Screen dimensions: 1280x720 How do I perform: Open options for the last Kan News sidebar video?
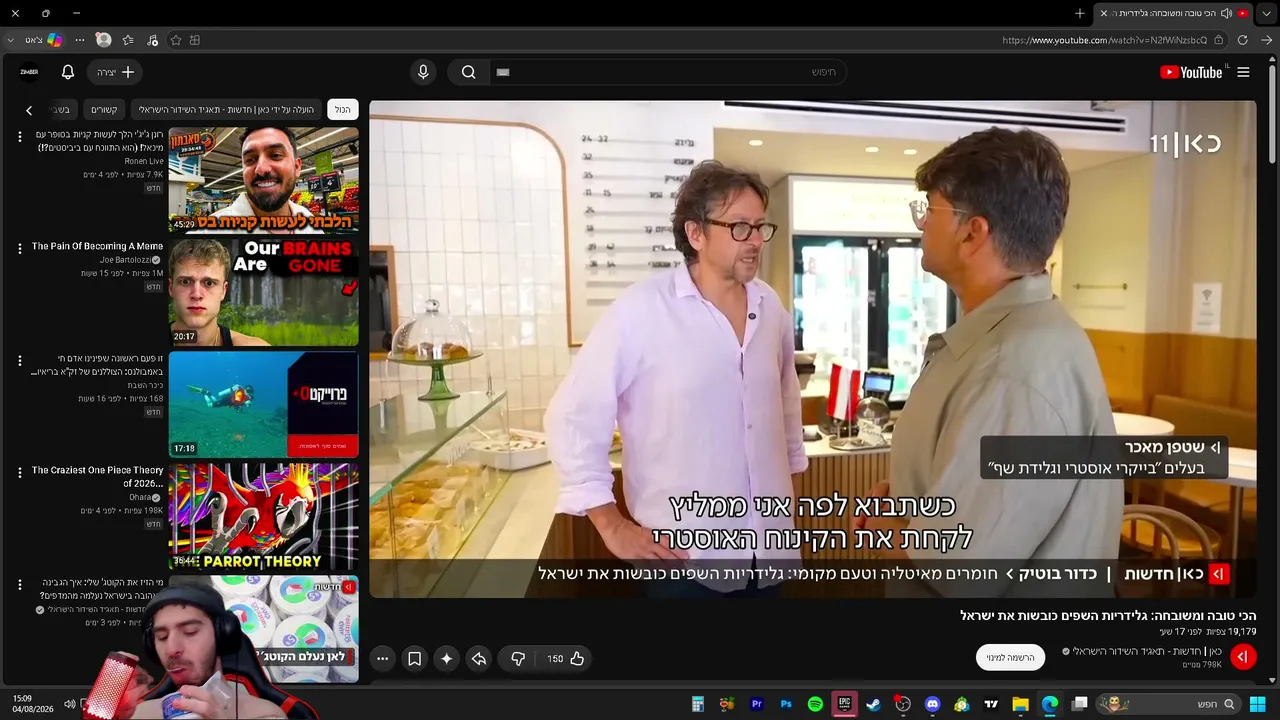point(20,585)
